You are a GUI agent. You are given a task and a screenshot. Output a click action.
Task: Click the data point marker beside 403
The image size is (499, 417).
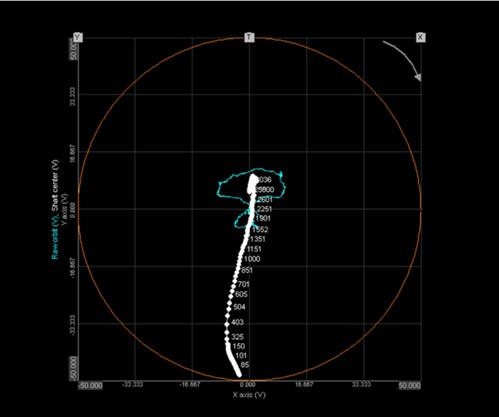[227, 323]
